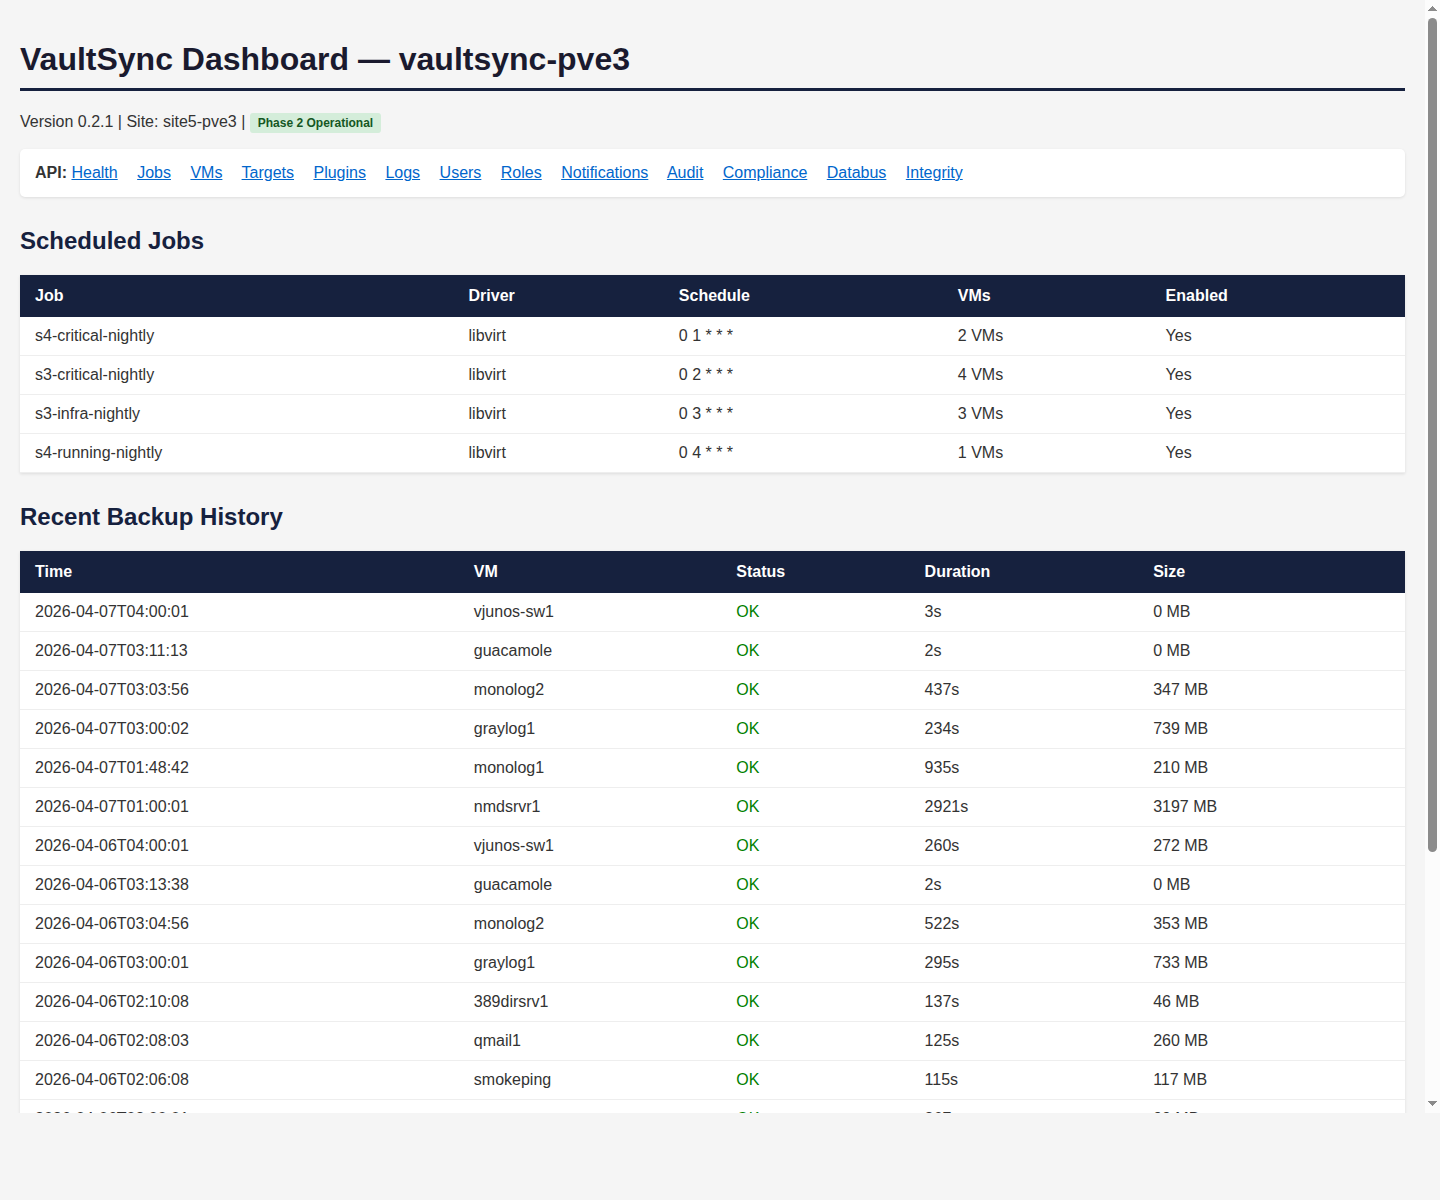Open the Databus API link
The width and height of the screenshot is (1440, 1200).
(x=856, y=172)
